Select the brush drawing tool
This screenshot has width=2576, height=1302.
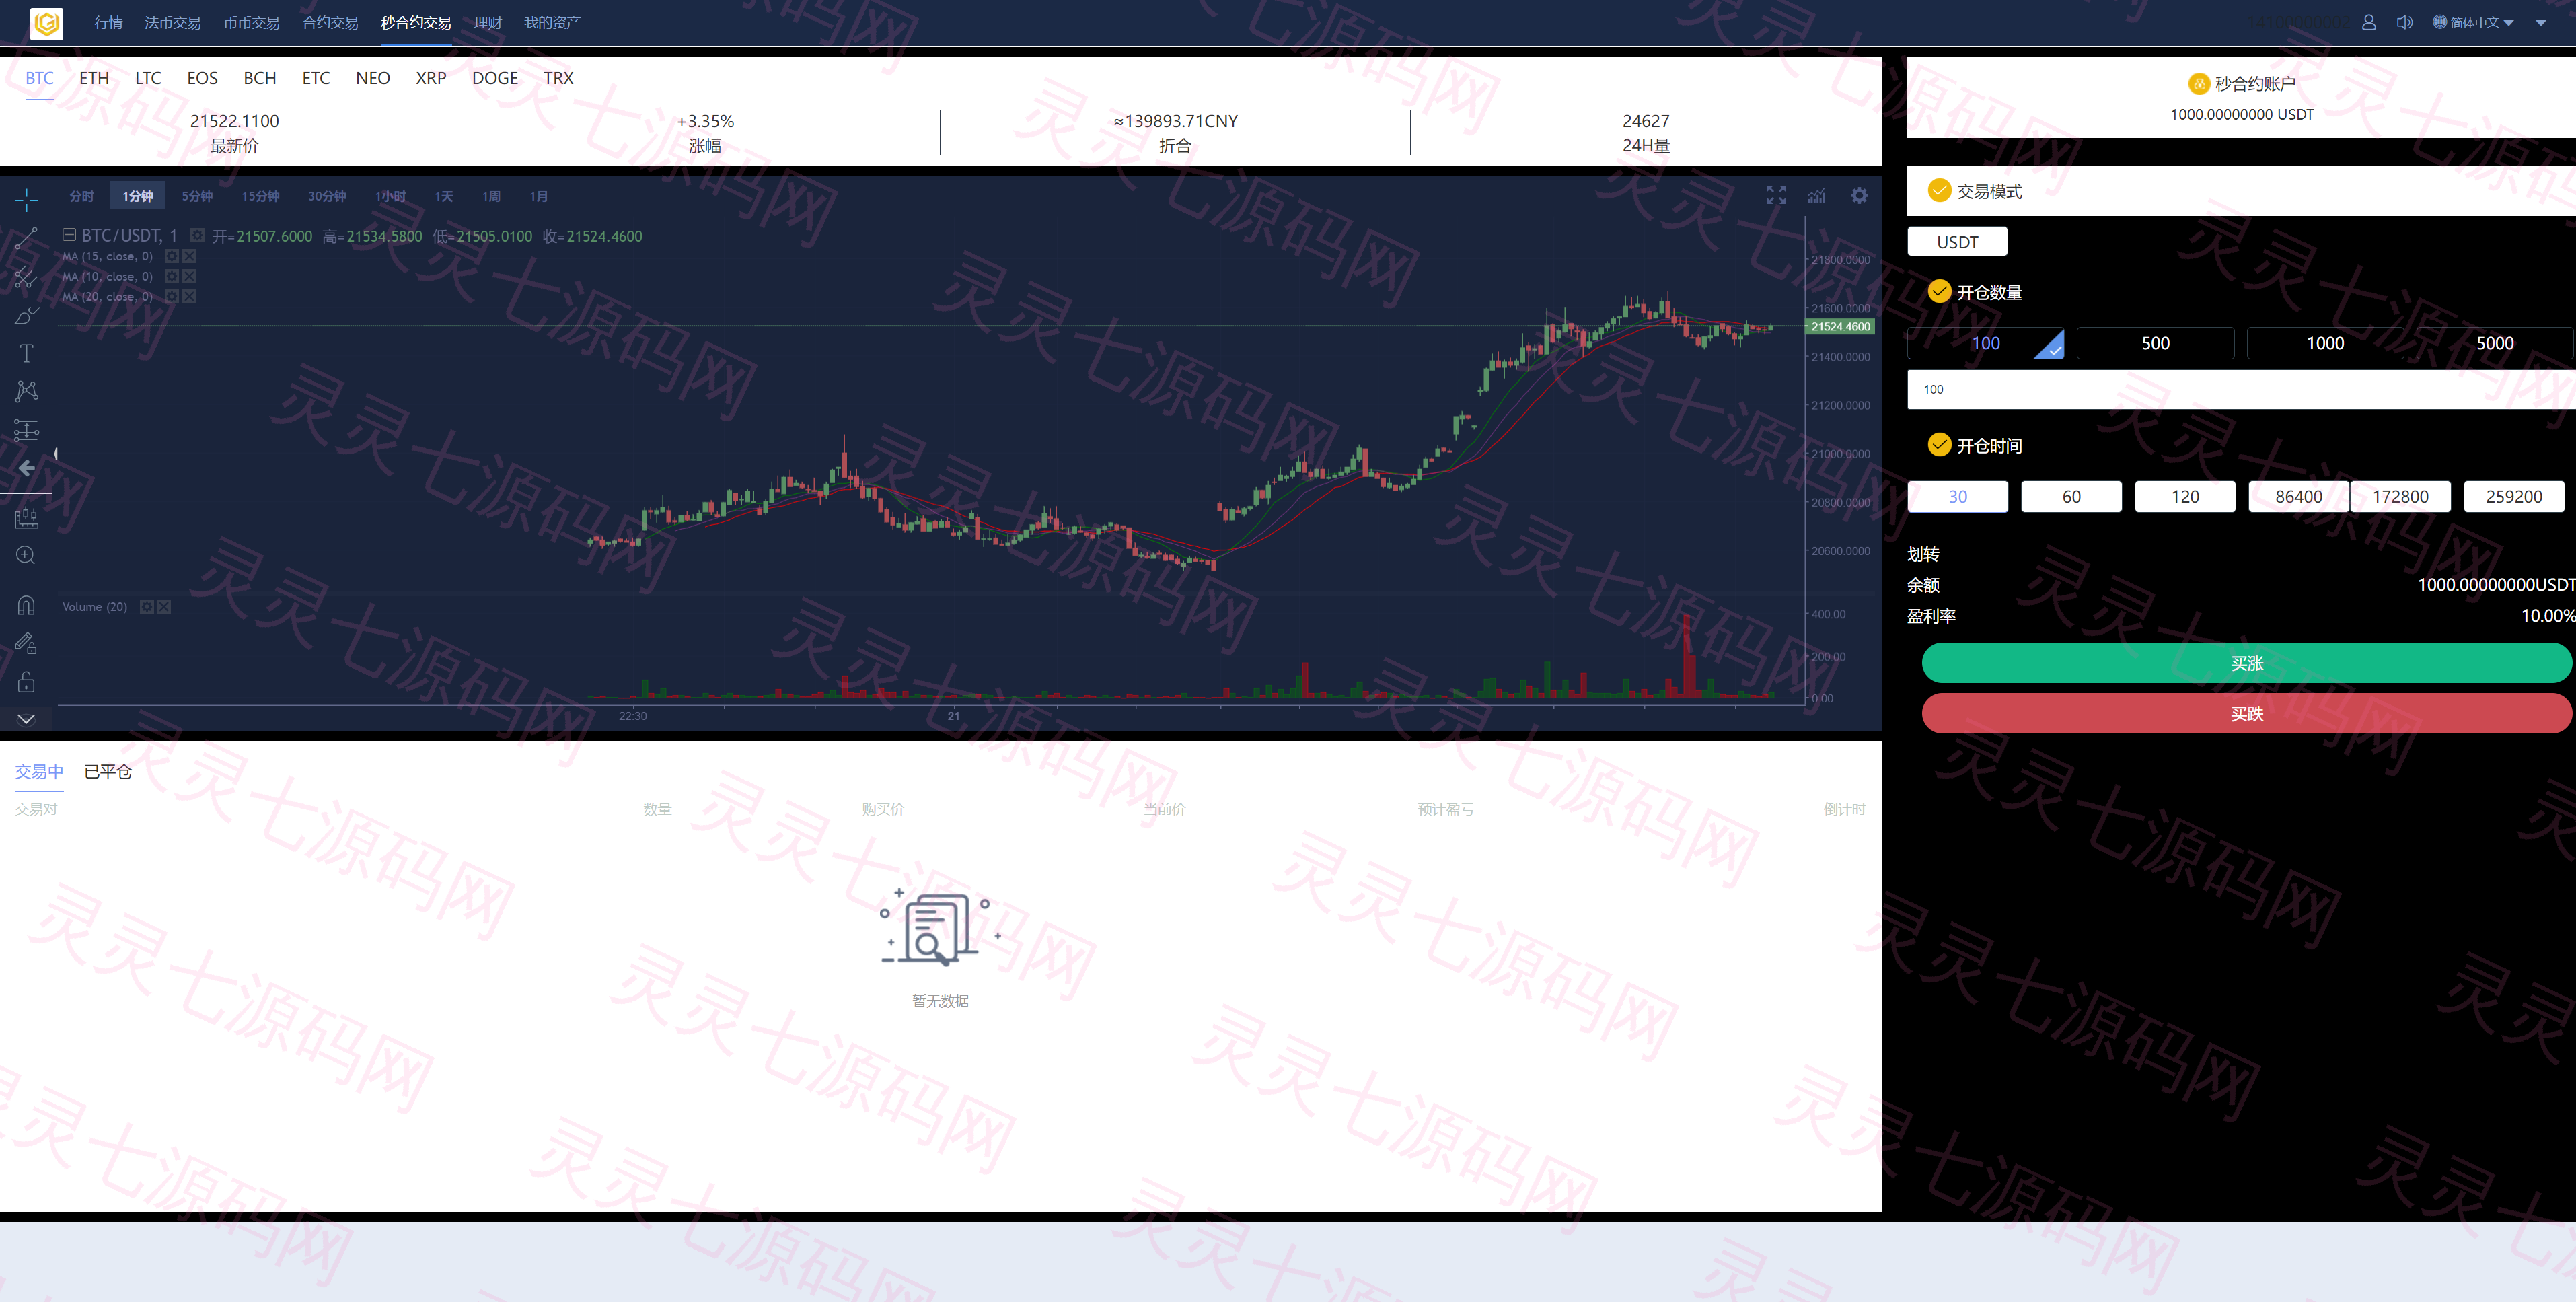tap(26, 315)
